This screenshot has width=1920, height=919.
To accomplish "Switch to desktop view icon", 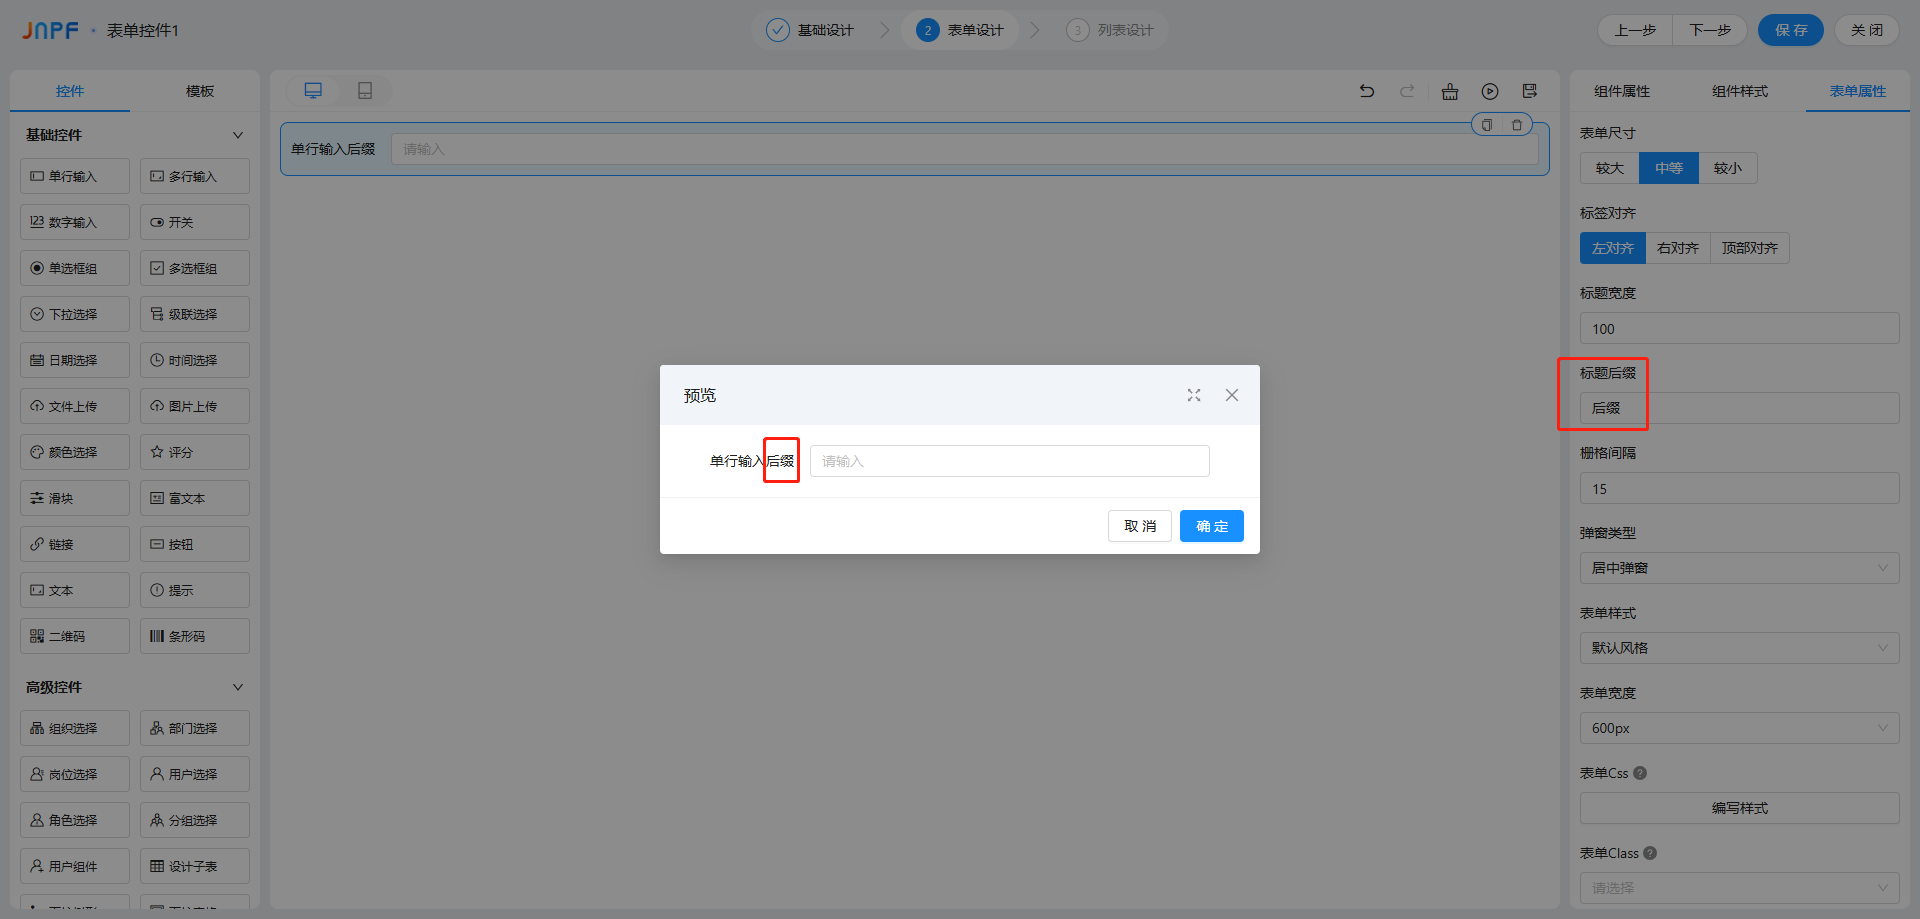I will click(313, 91).
